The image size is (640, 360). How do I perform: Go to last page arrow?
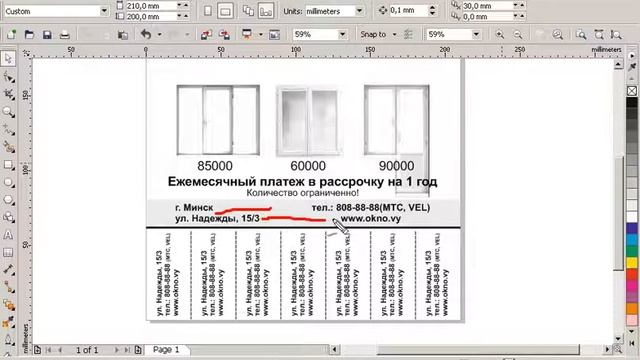click(x=127, y=350)
